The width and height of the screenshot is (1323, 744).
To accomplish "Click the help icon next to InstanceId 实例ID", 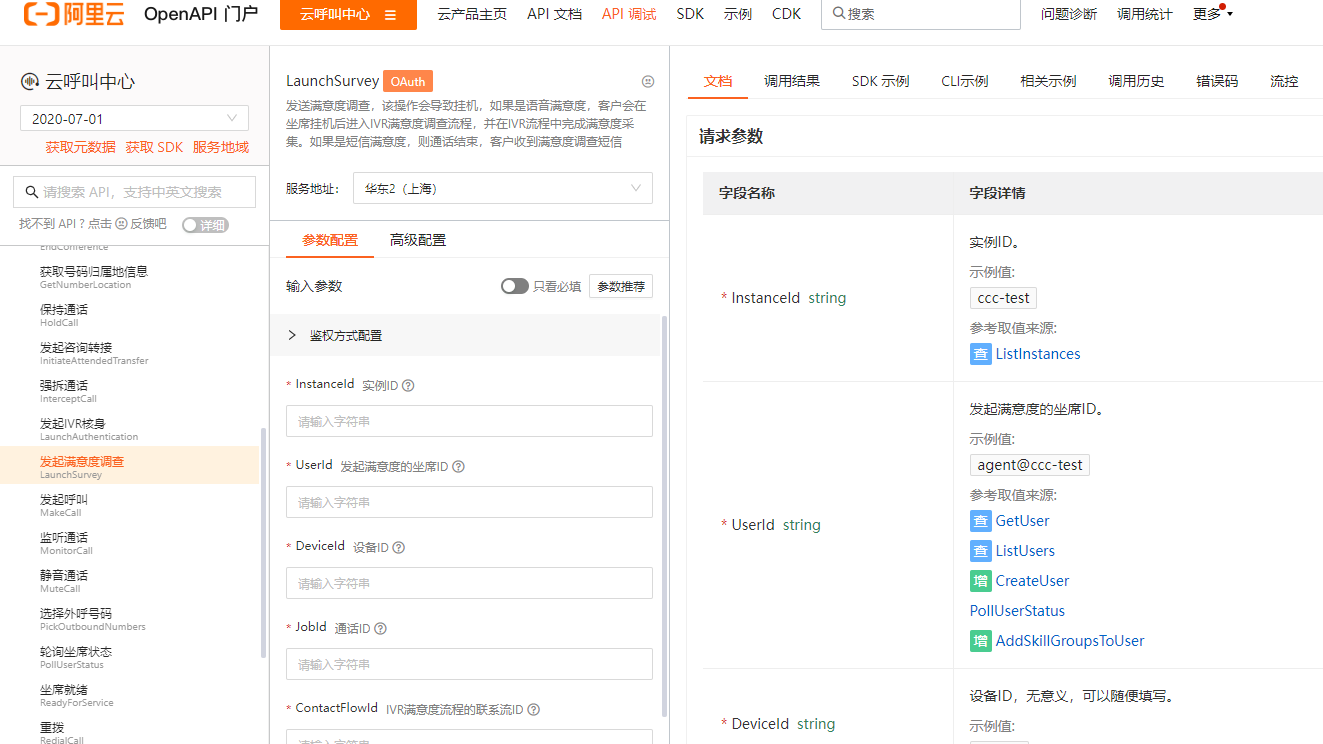I will point(408,385).
